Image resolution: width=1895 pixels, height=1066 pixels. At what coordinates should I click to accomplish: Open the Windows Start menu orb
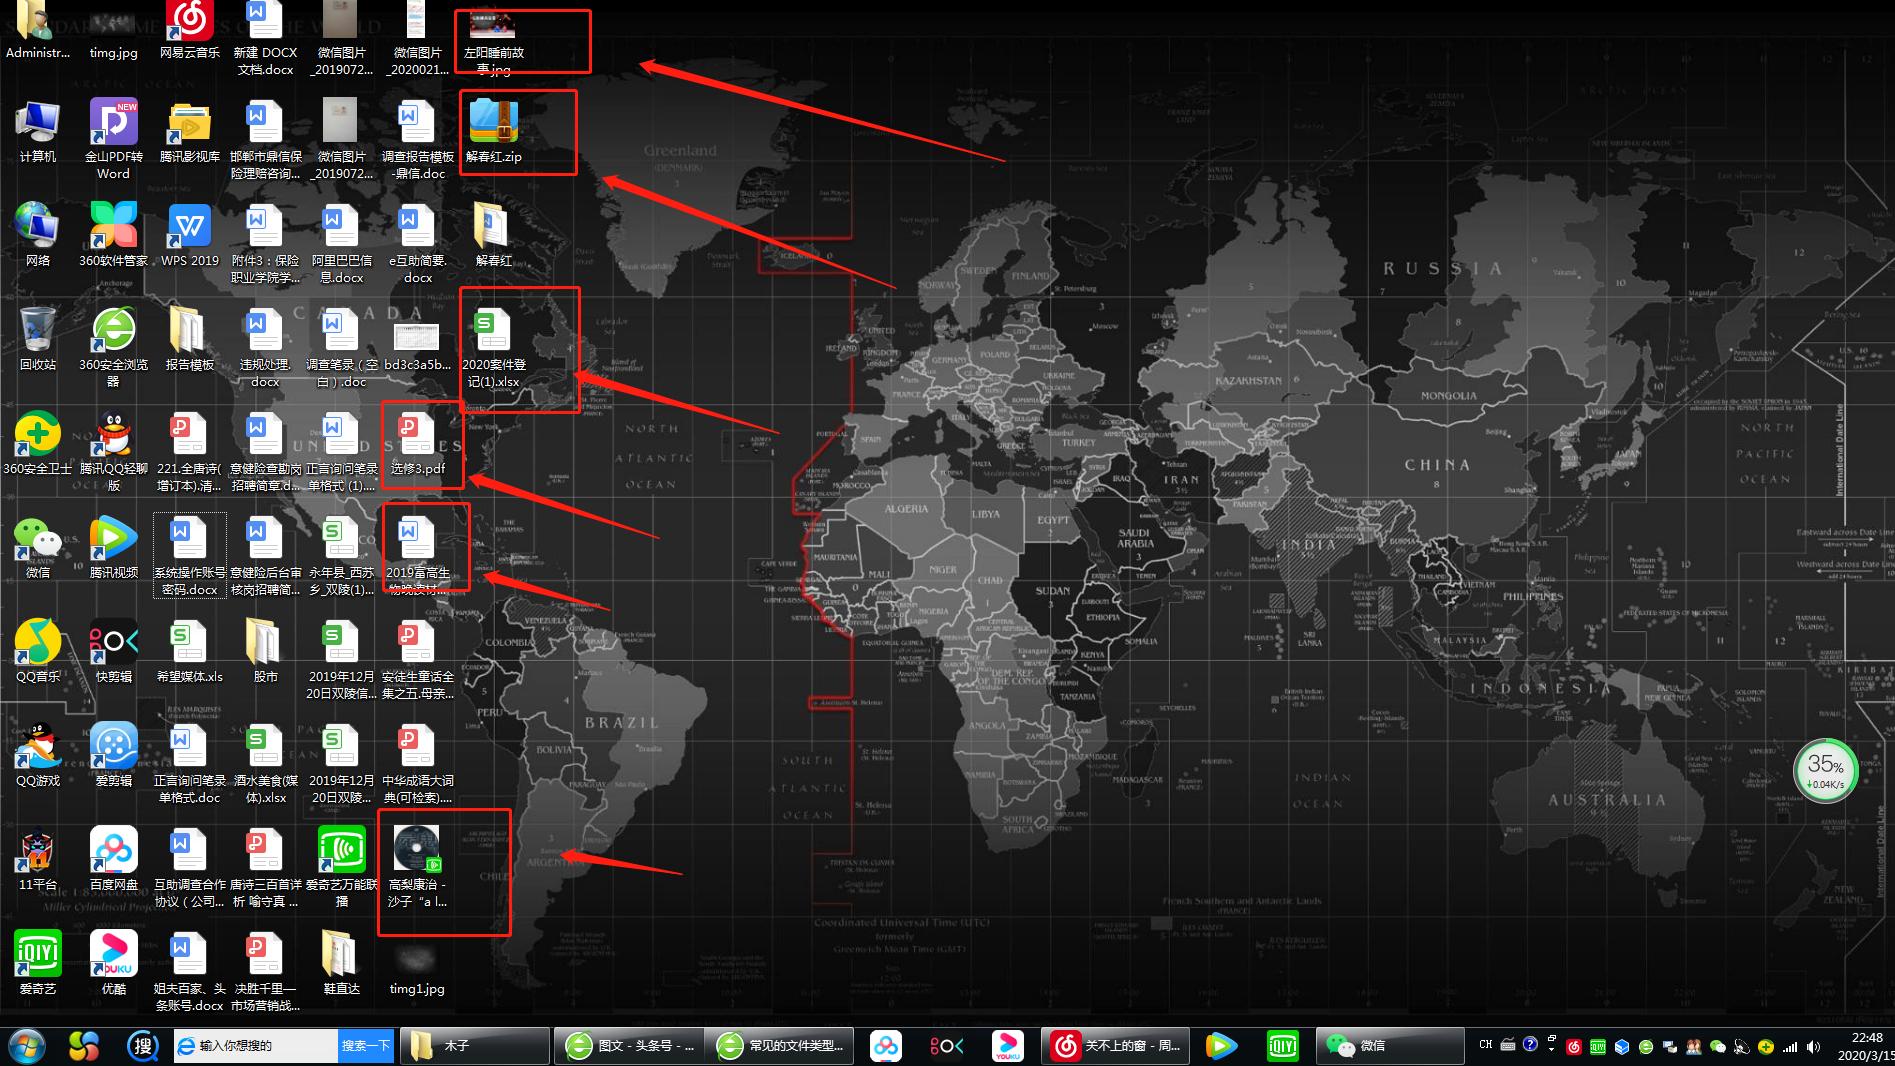(27, 1046)
